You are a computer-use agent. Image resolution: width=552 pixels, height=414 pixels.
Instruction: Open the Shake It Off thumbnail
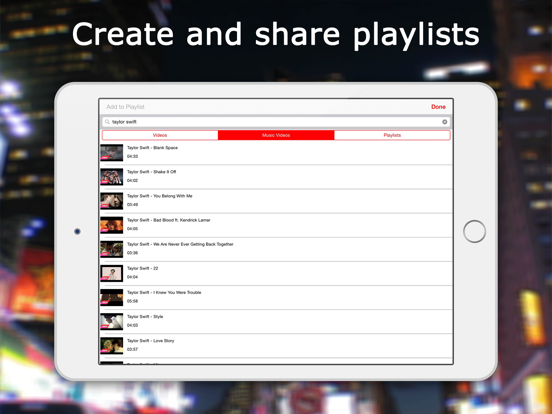click(112, 176)
